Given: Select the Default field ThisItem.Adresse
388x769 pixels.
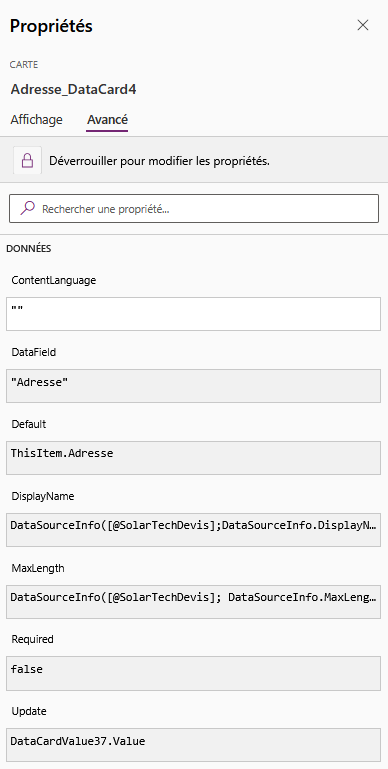Looking at the screenshot, I should pyautogui.click(x=193, y=458).
